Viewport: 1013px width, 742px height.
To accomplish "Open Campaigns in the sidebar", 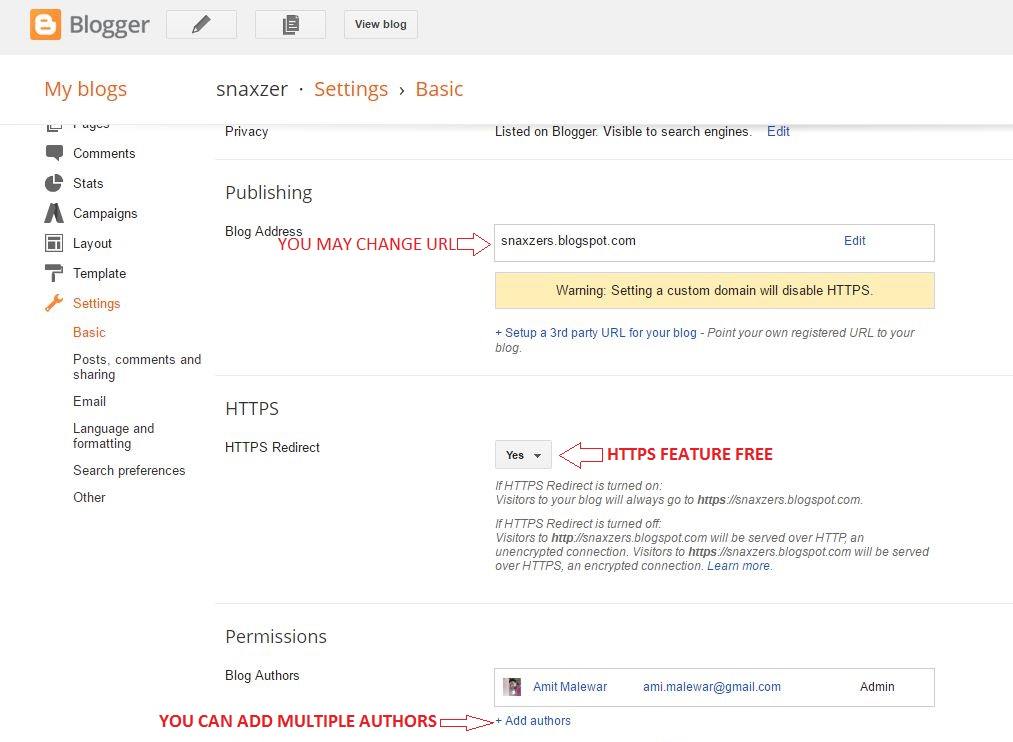I will pyautogui.click(x=105, y=213).
